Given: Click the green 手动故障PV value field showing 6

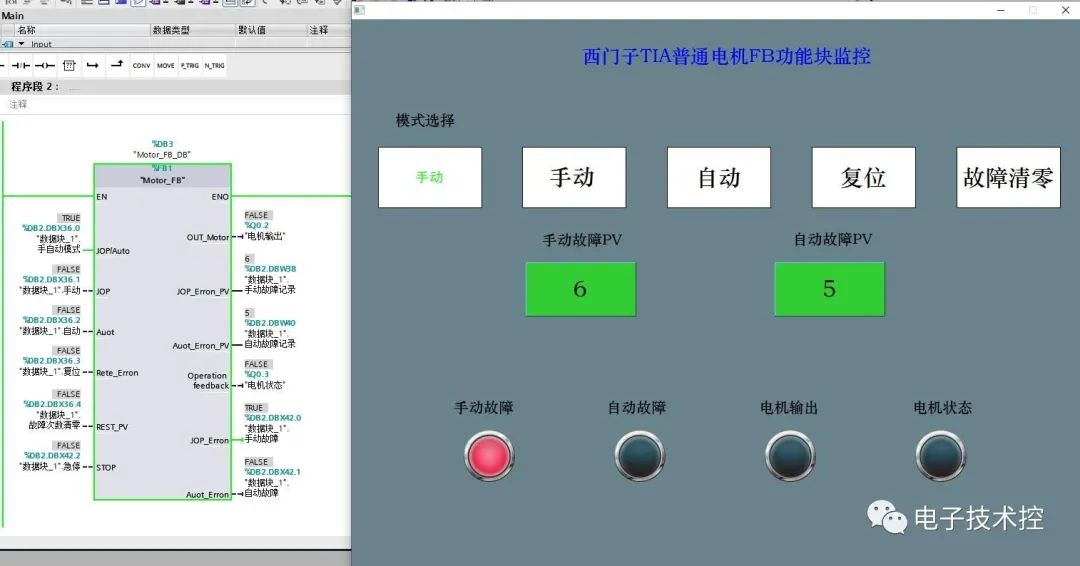Looking at the screenshot, I should (581, 289).
